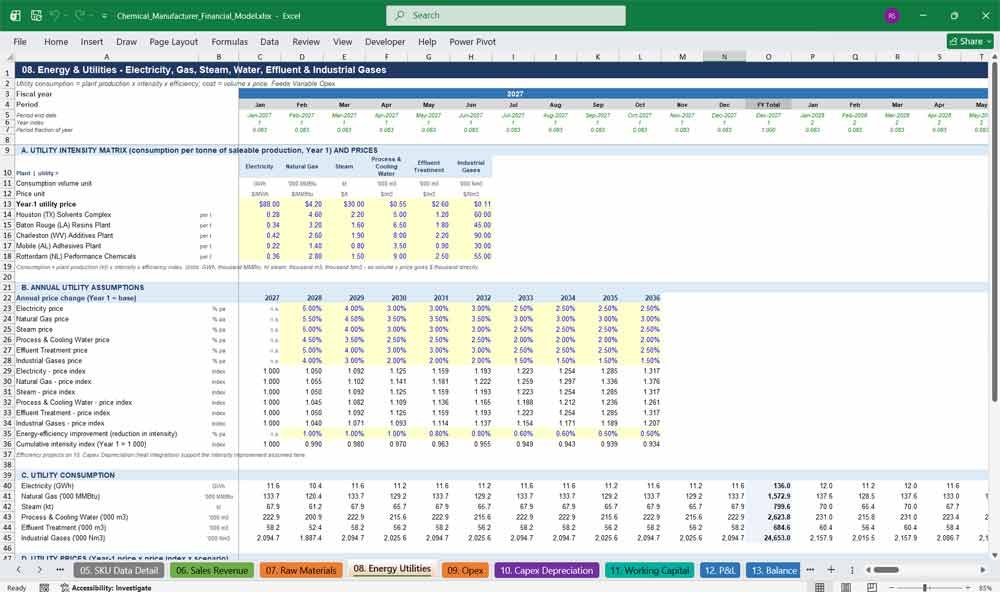This screenshot has height=592, width=1000.
Task: Switch to 07. Raw Materials sheet
Action: pyautogui.click(x=301, y=570)
